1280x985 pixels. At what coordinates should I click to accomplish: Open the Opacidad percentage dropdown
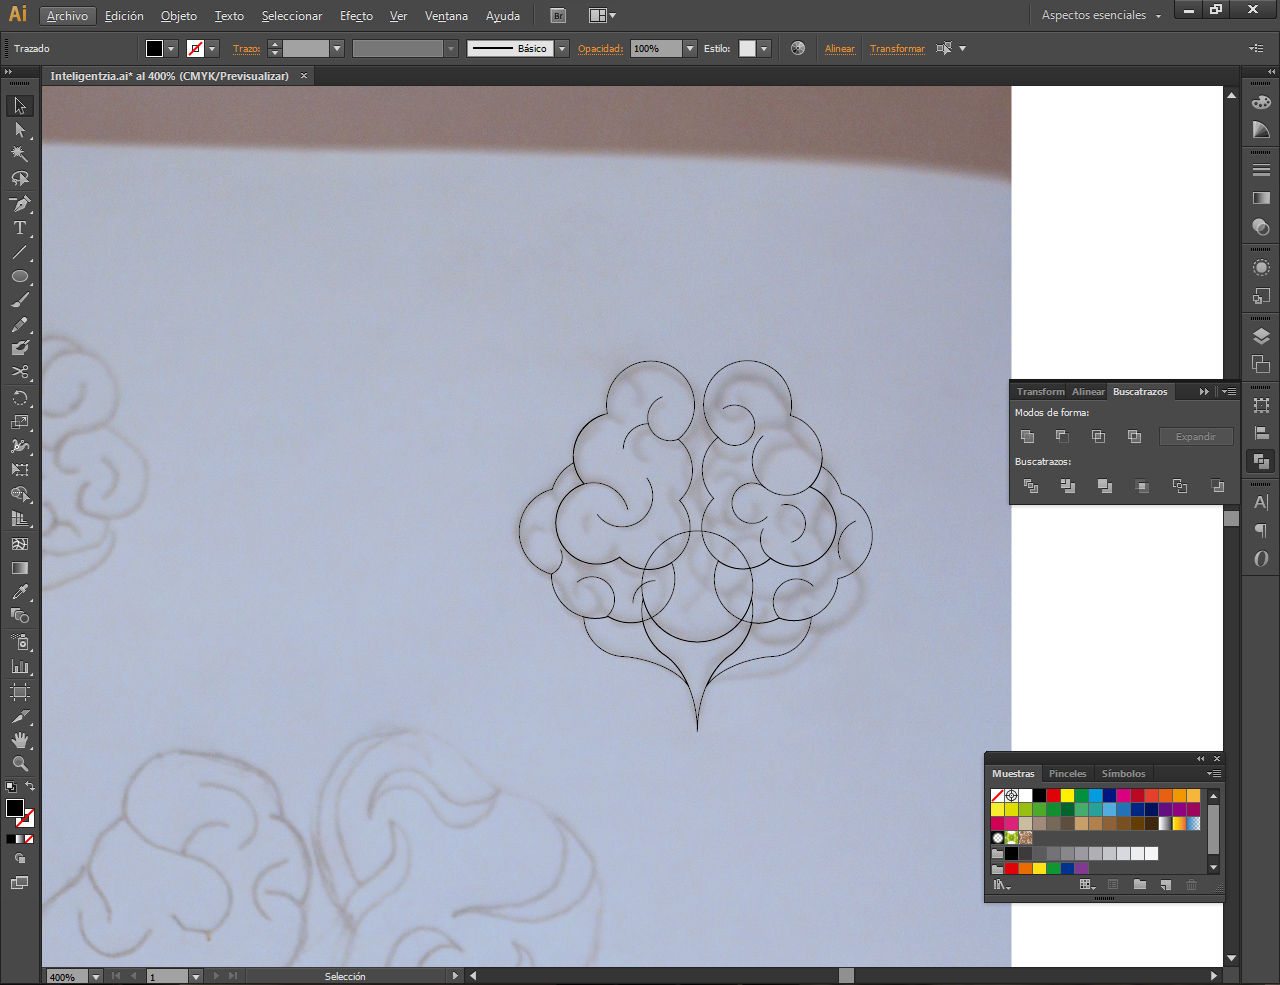(x=690, y=48)
